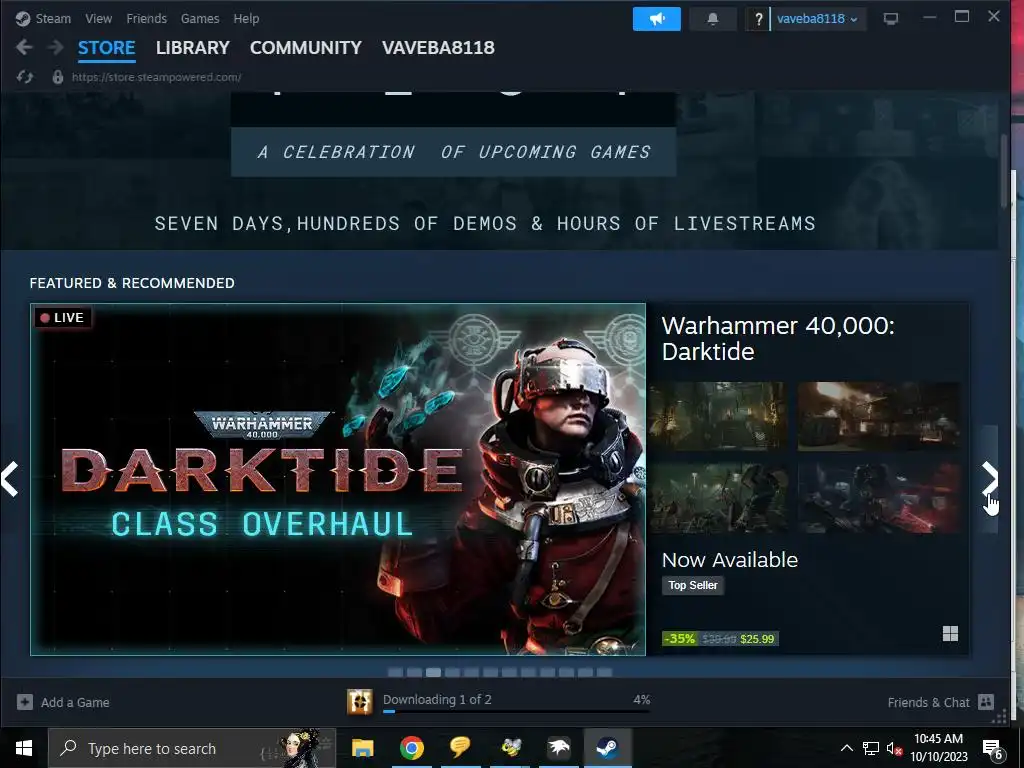The height and width of the screenshot is (768, 1024).
Task: Open the Games menu
Action: coord(200,19)
